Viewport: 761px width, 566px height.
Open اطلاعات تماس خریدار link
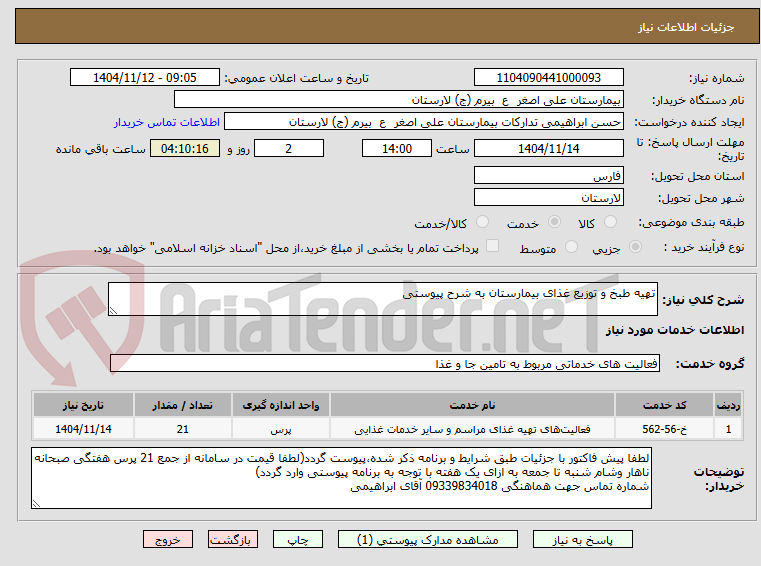[x=166, y=122]
